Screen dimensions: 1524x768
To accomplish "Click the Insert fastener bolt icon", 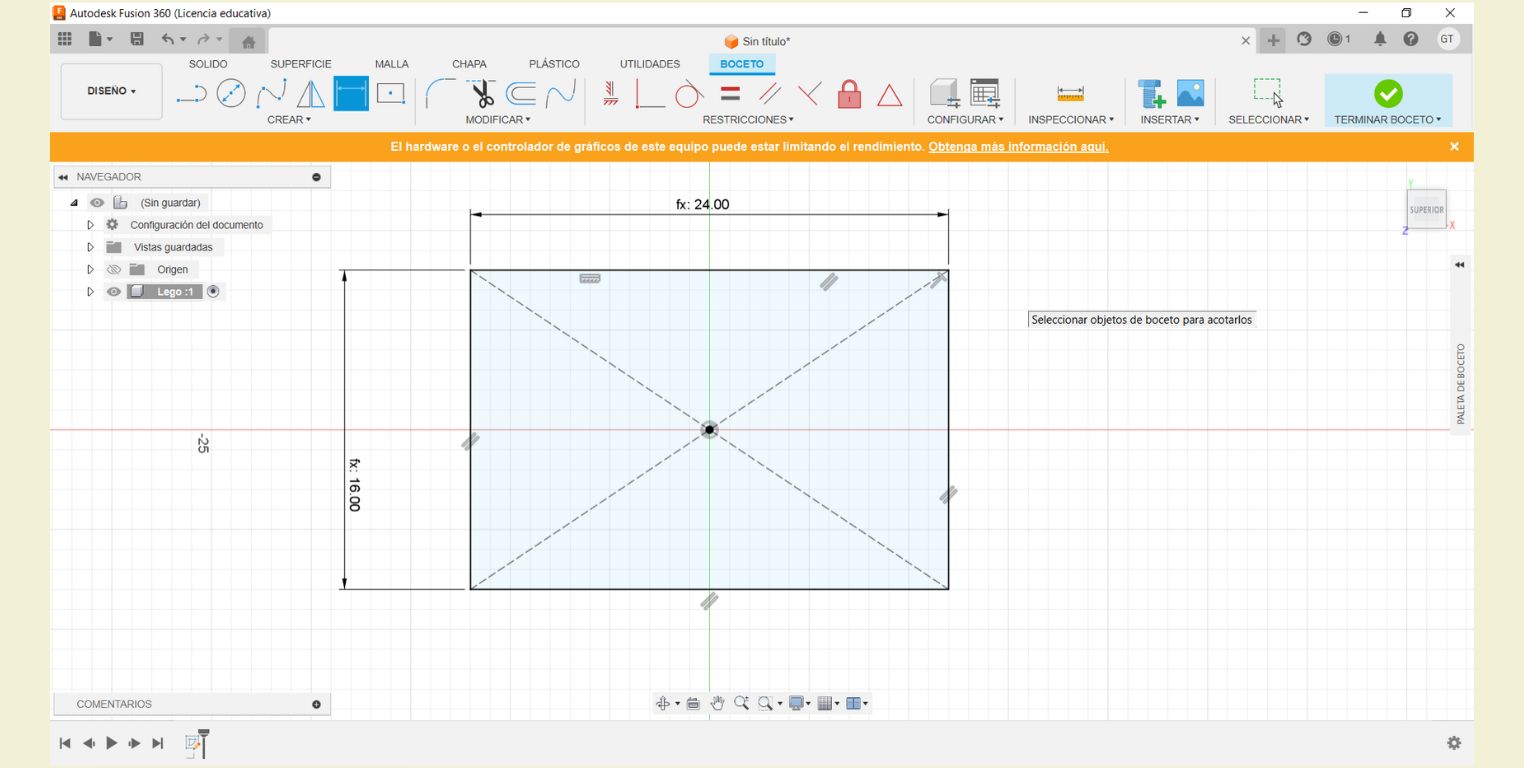I will point(1152,94).
